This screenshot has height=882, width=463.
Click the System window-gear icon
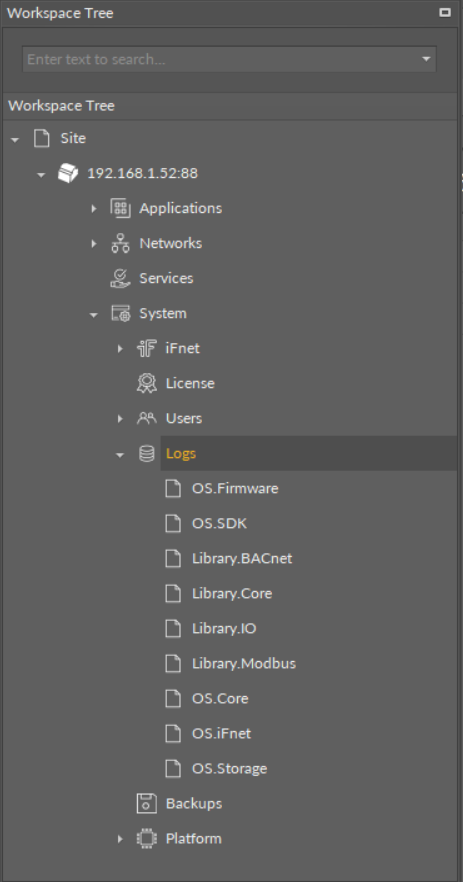[x=120, y=313]
